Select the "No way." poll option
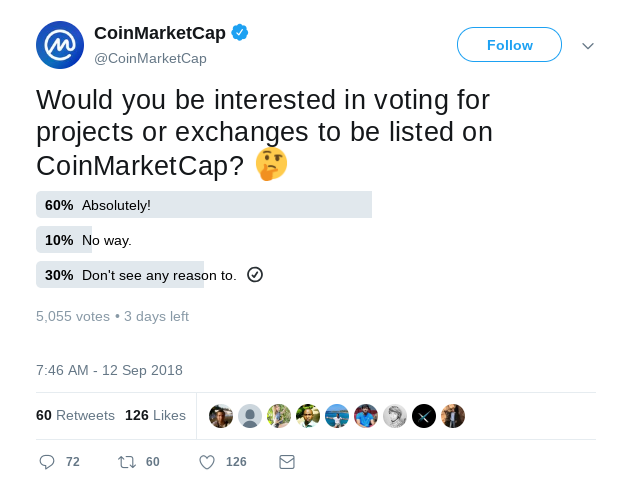 [107, 240]
